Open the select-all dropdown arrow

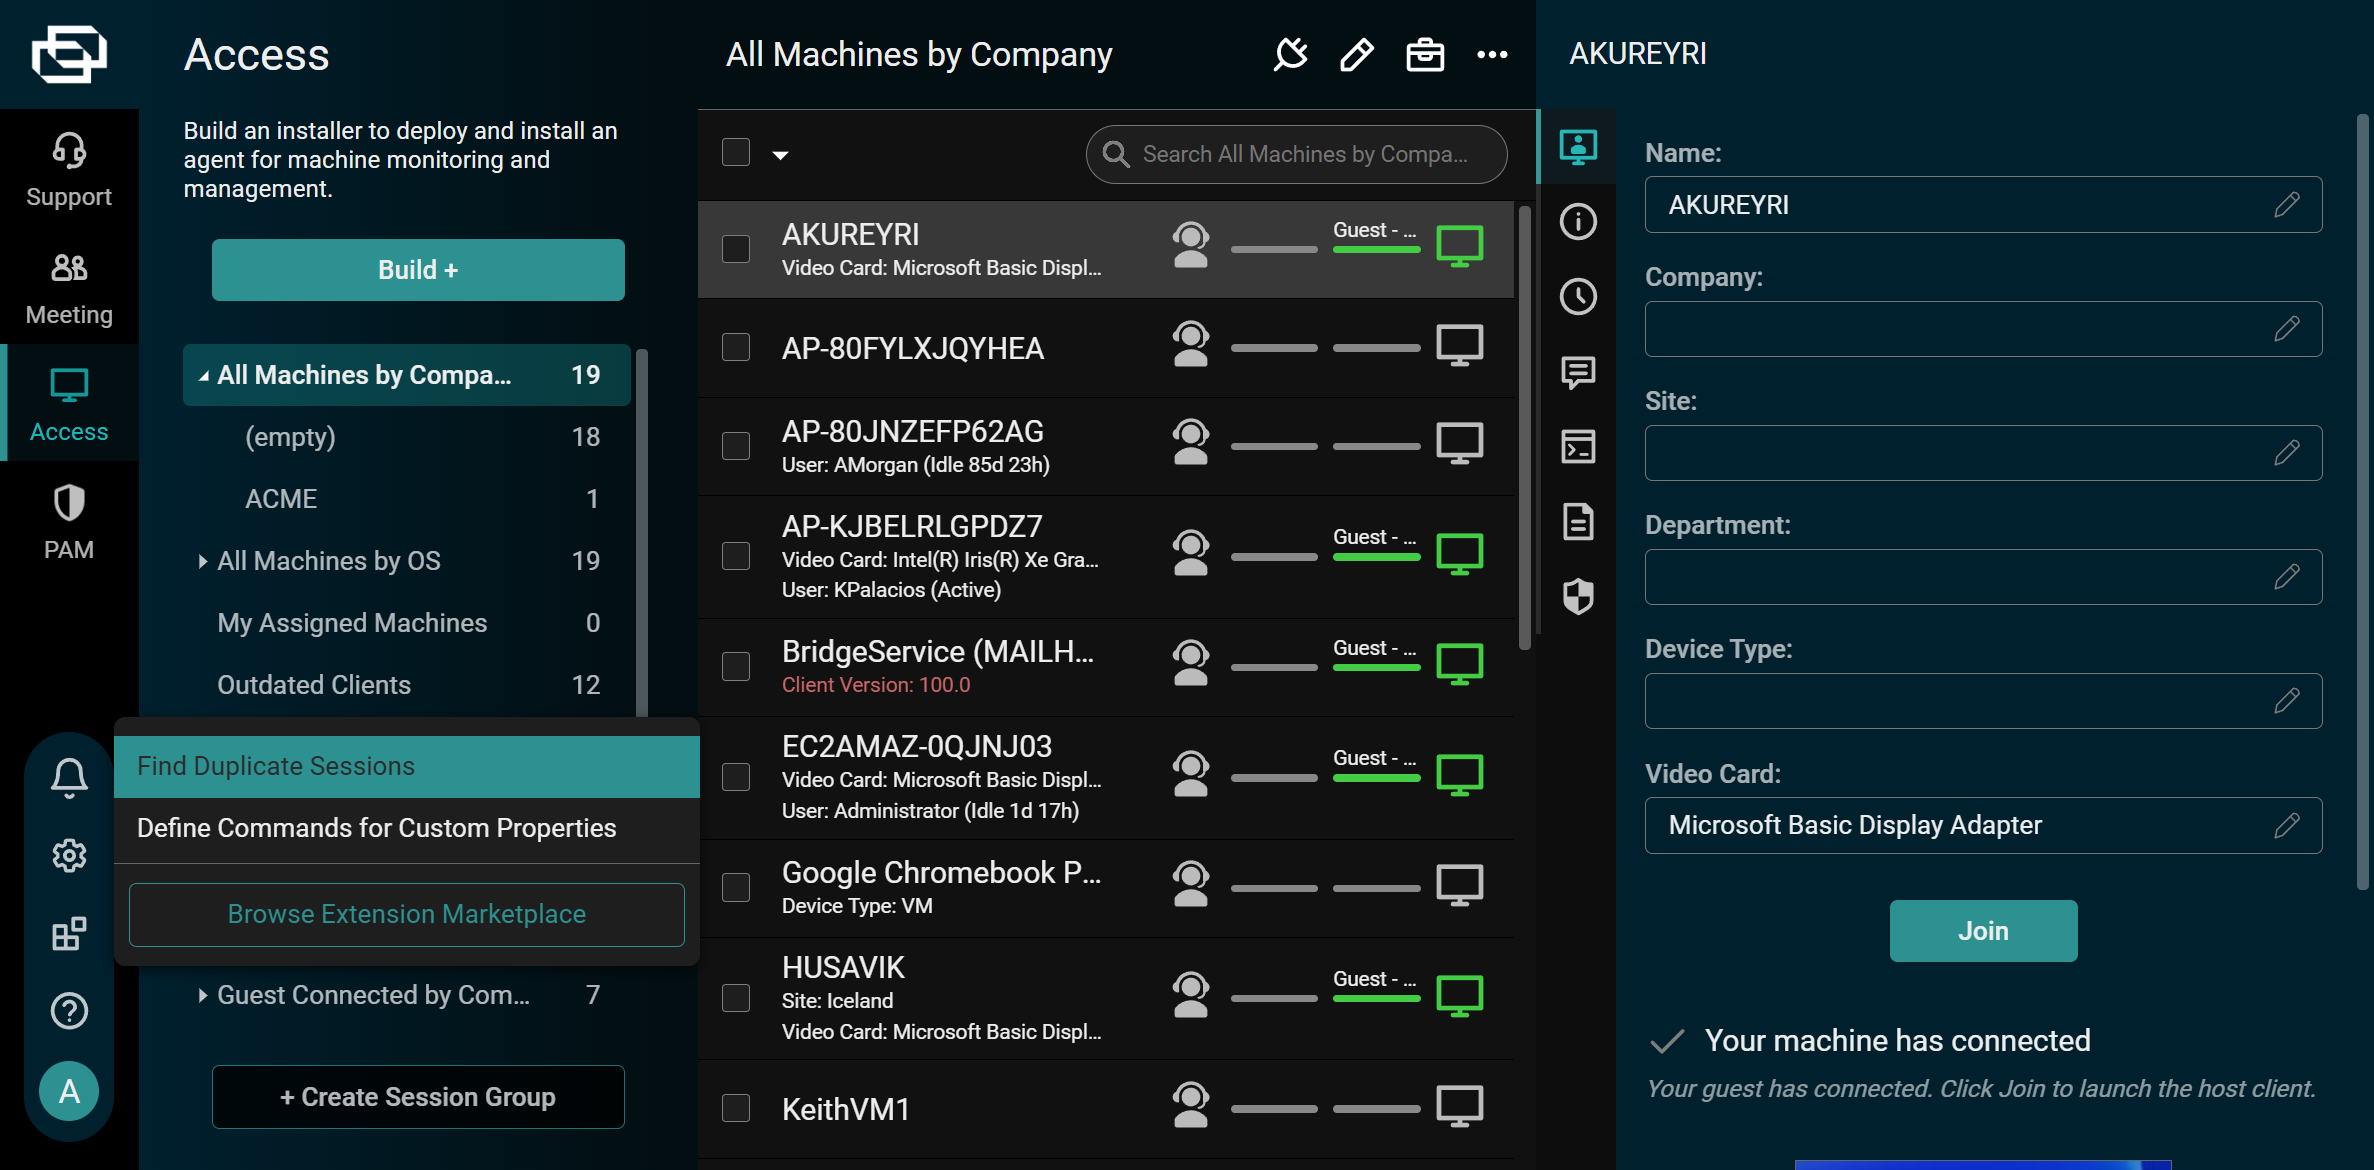781,155
